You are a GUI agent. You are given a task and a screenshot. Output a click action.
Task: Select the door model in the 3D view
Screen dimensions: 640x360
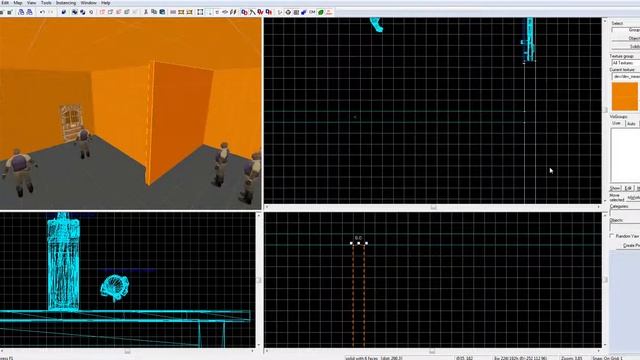(71, 122)
